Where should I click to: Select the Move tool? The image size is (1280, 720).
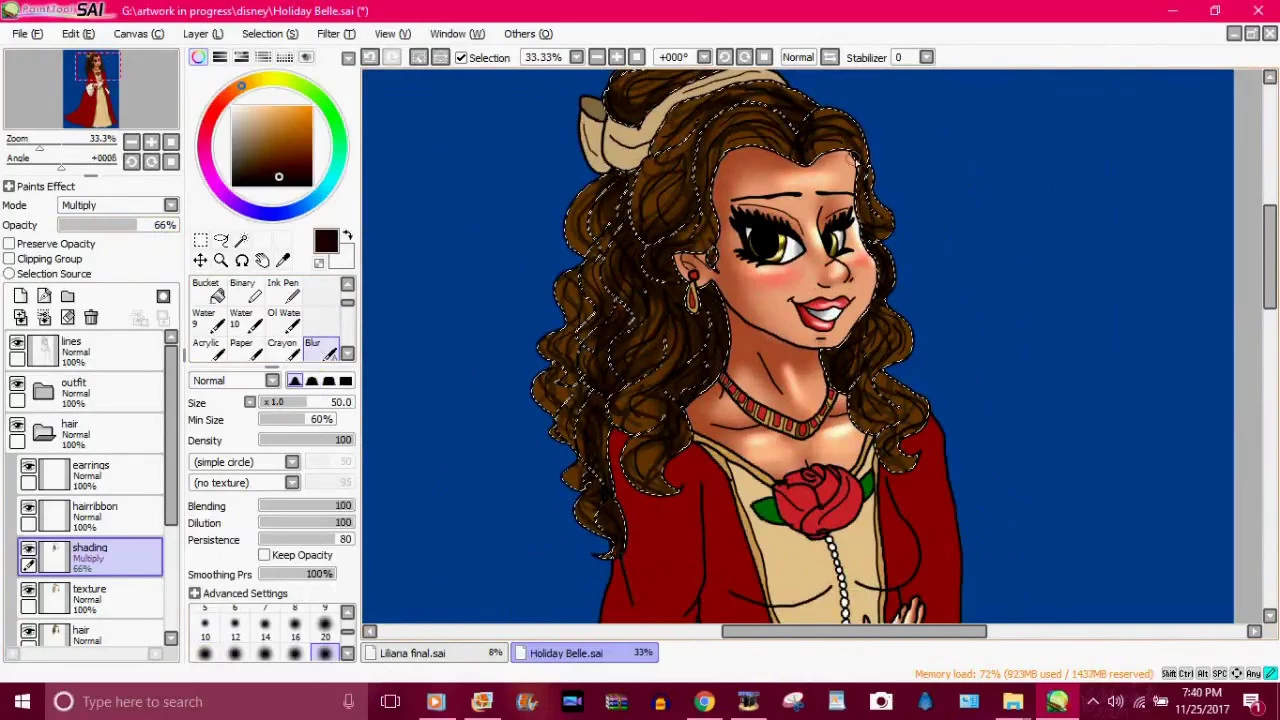[x=200, y=261]
